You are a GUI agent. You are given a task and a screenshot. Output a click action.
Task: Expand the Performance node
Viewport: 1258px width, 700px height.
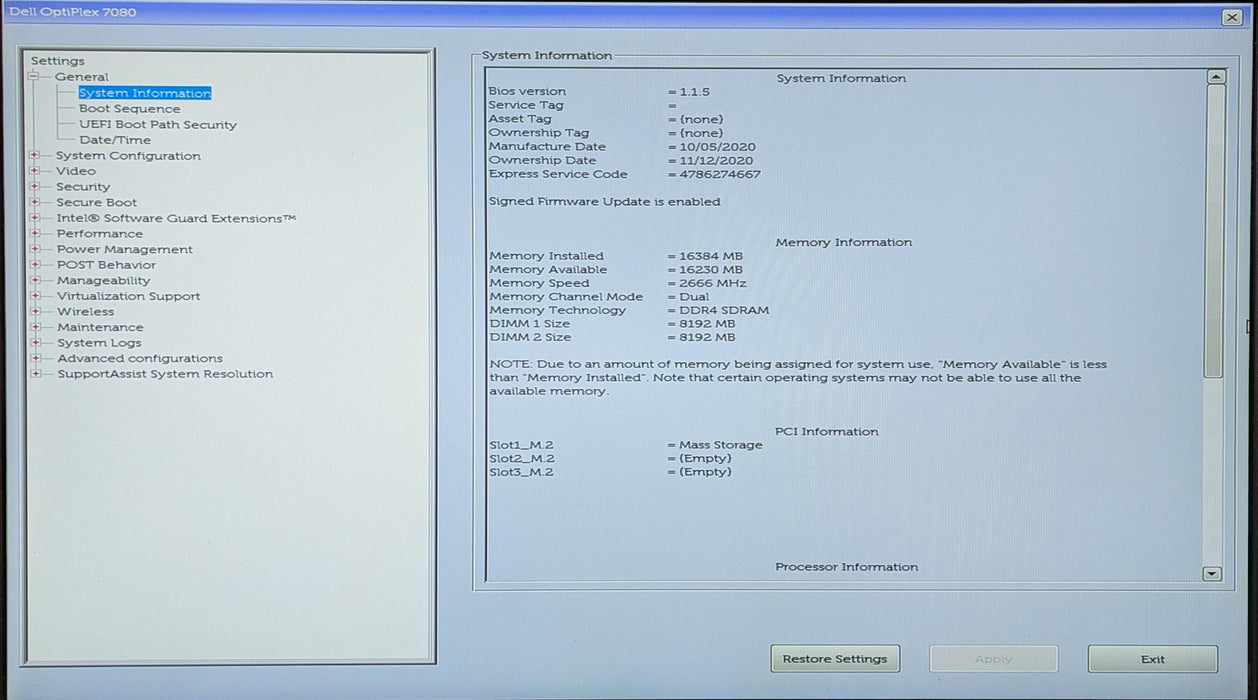(35, 234)
